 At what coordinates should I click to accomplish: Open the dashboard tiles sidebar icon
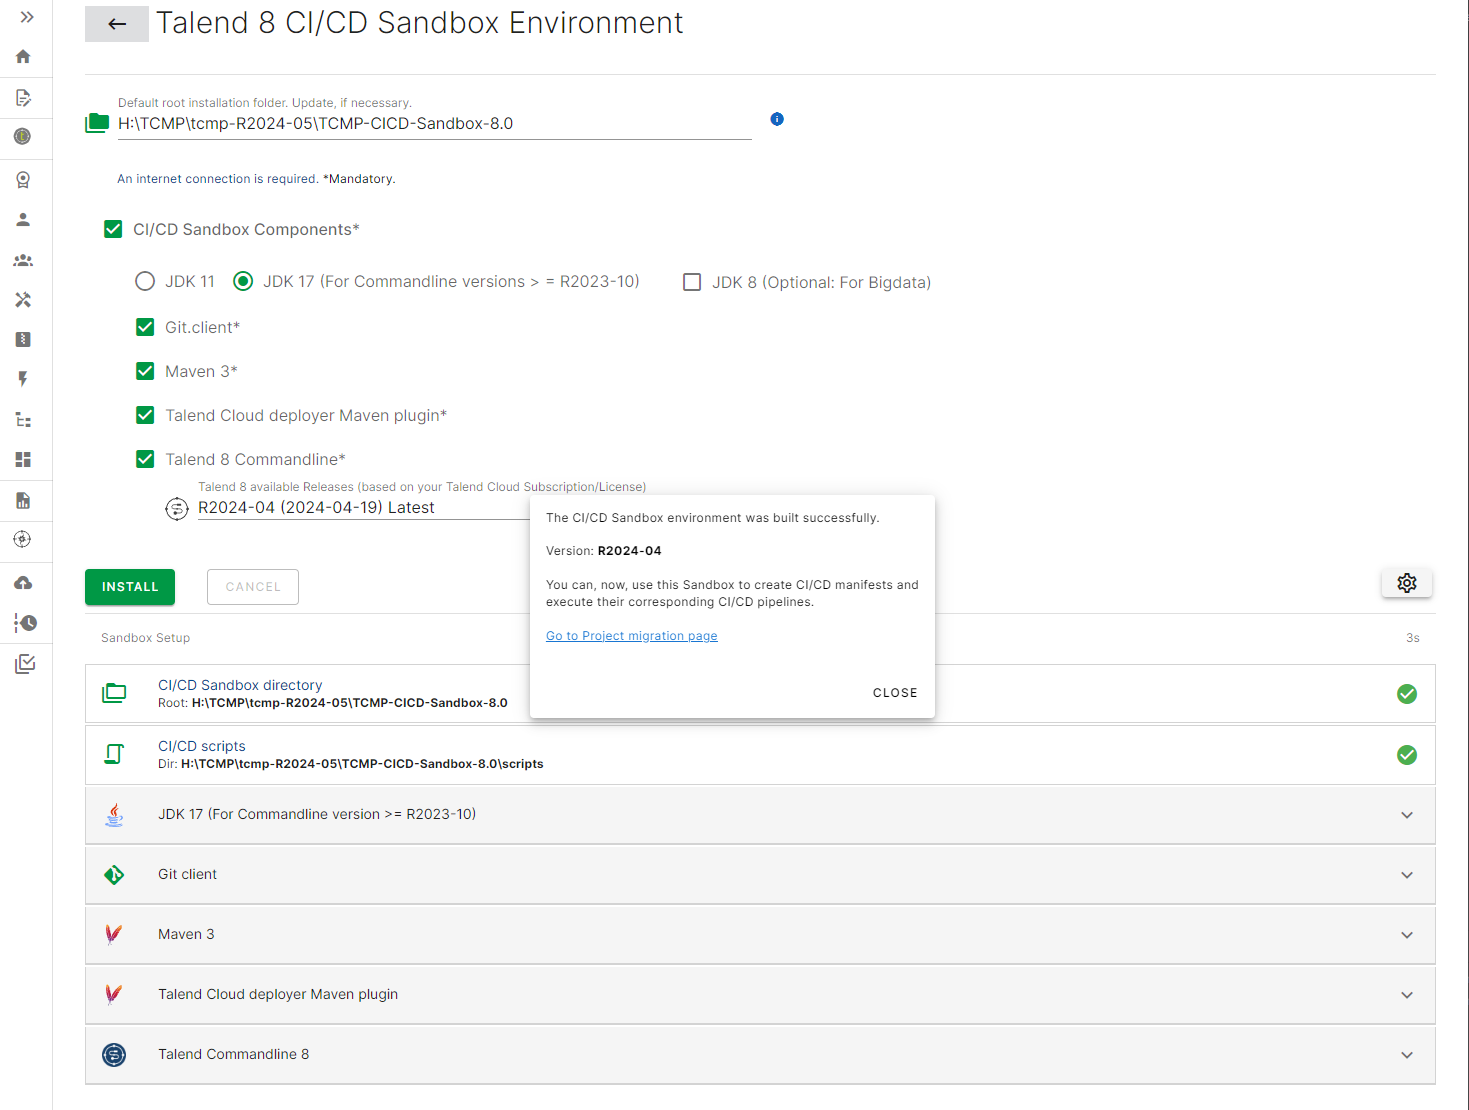23,459
